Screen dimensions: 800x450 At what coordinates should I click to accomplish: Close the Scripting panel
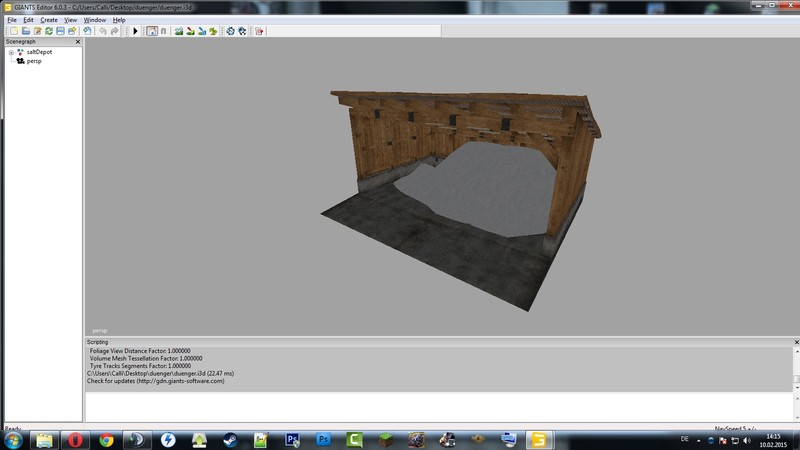795,341
